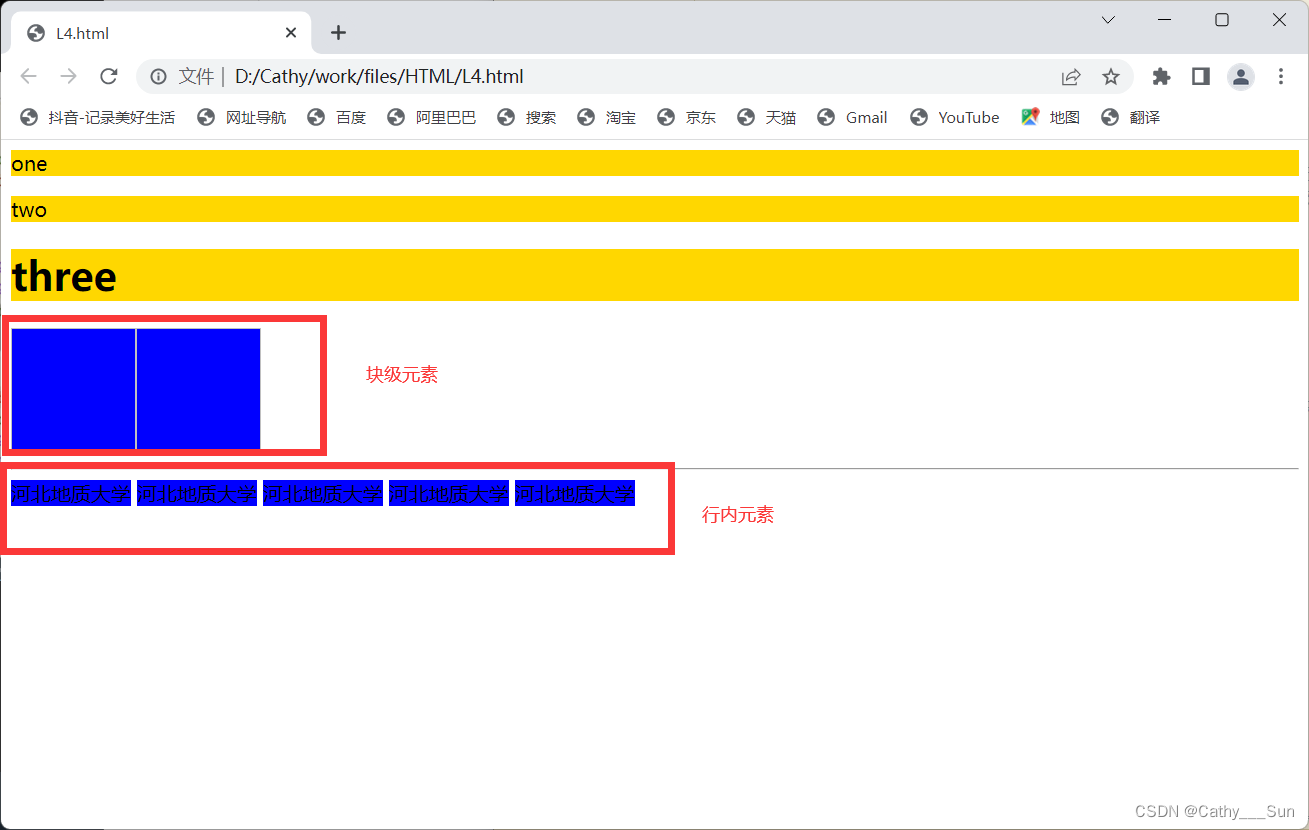Toggle the side panel icon
Image resolution: width=1309 pixels, height=830 pixels.
pyautogui.click(x=1201, y=77)
